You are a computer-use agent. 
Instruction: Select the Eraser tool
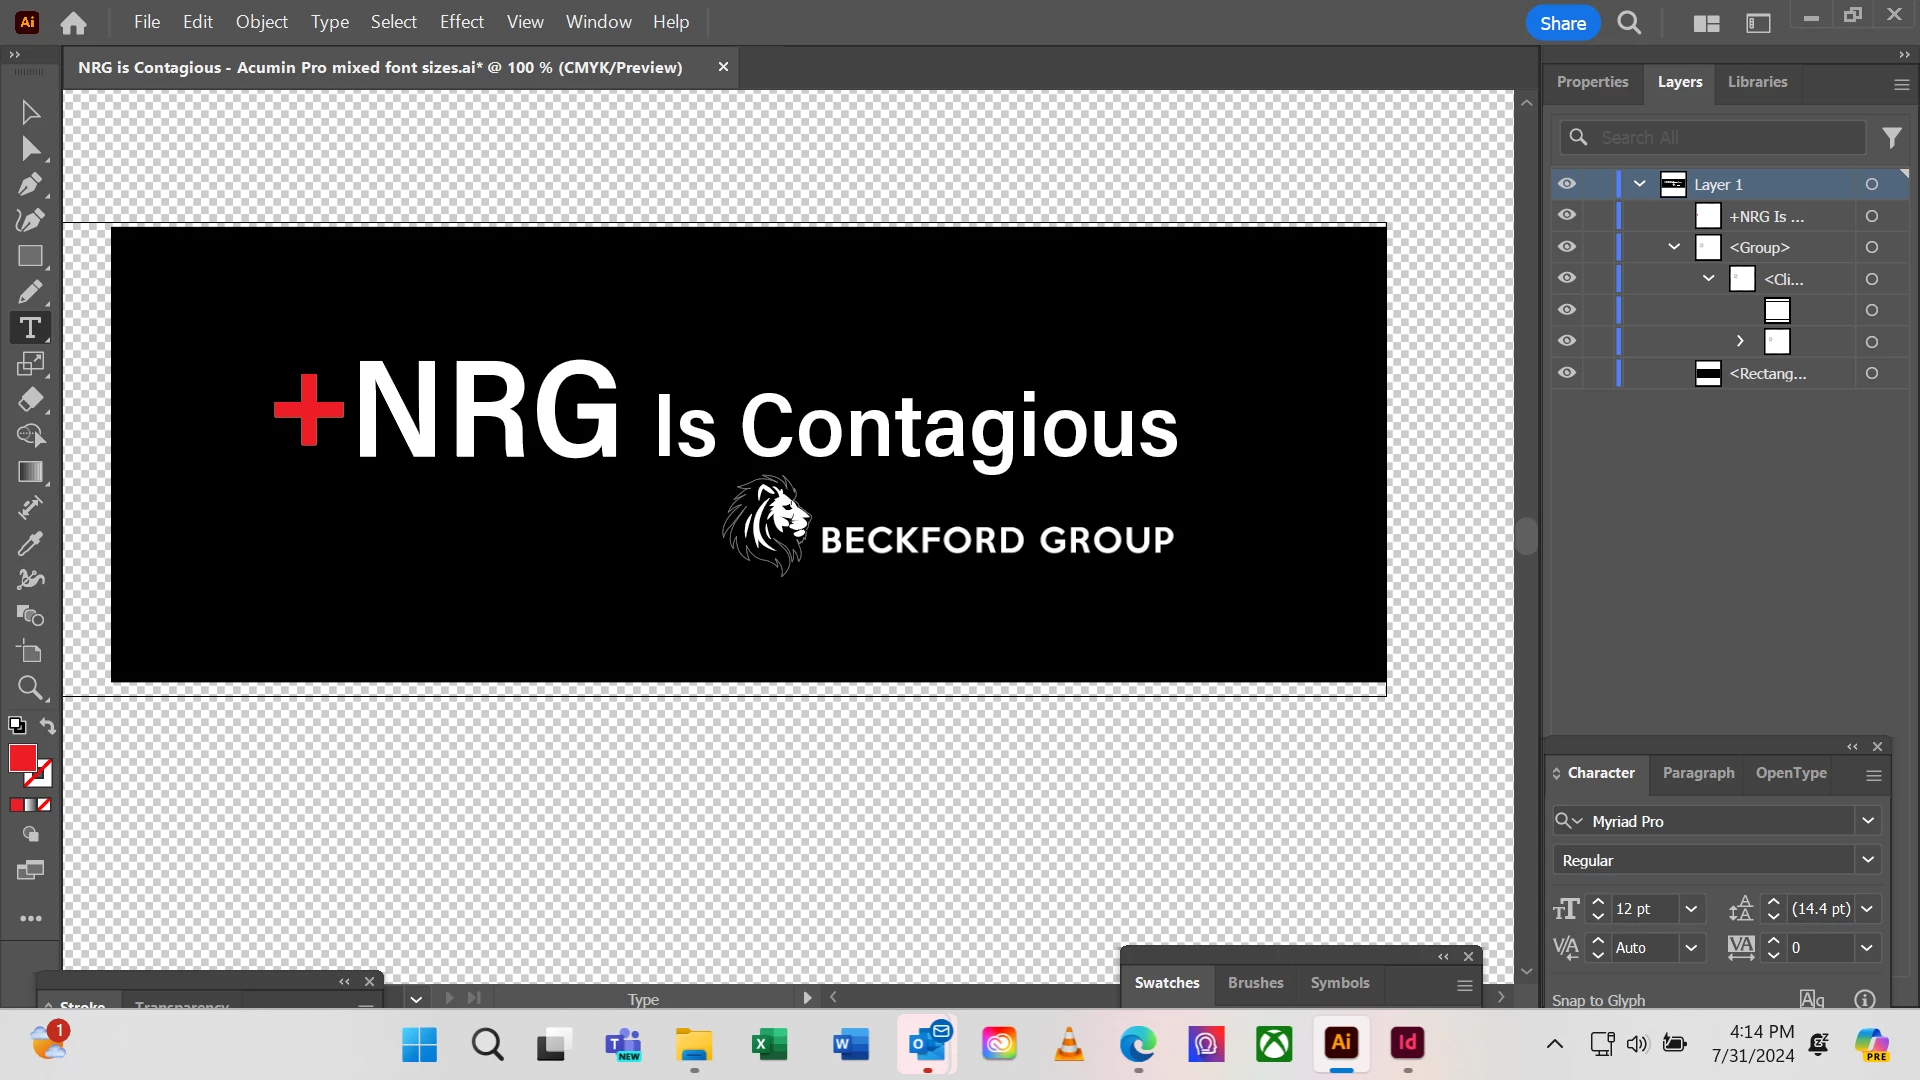(x=30, y=400)
